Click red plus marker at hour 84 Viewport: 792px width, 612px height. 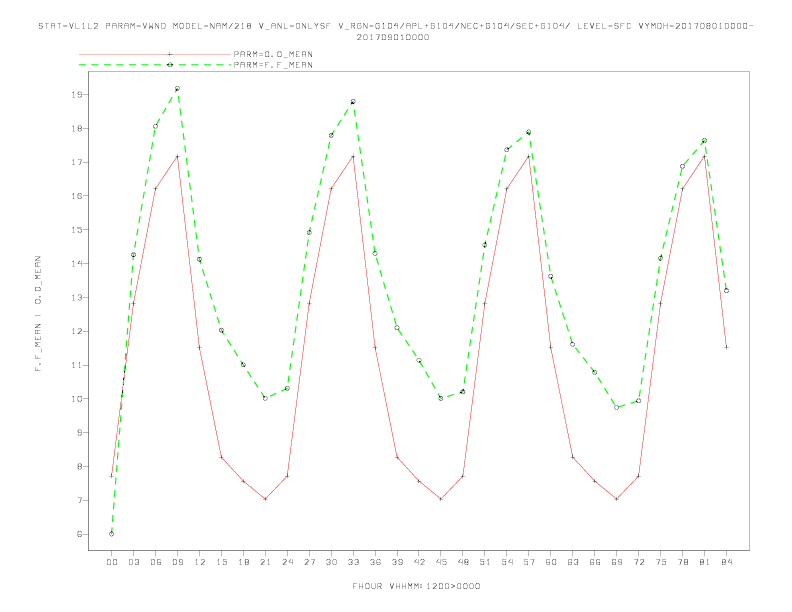tap(726, 347)
